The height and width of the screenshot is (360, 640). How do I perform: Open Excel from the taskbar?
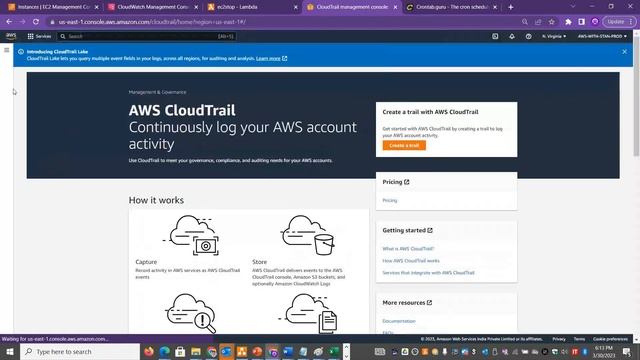[x=334, y=351]
